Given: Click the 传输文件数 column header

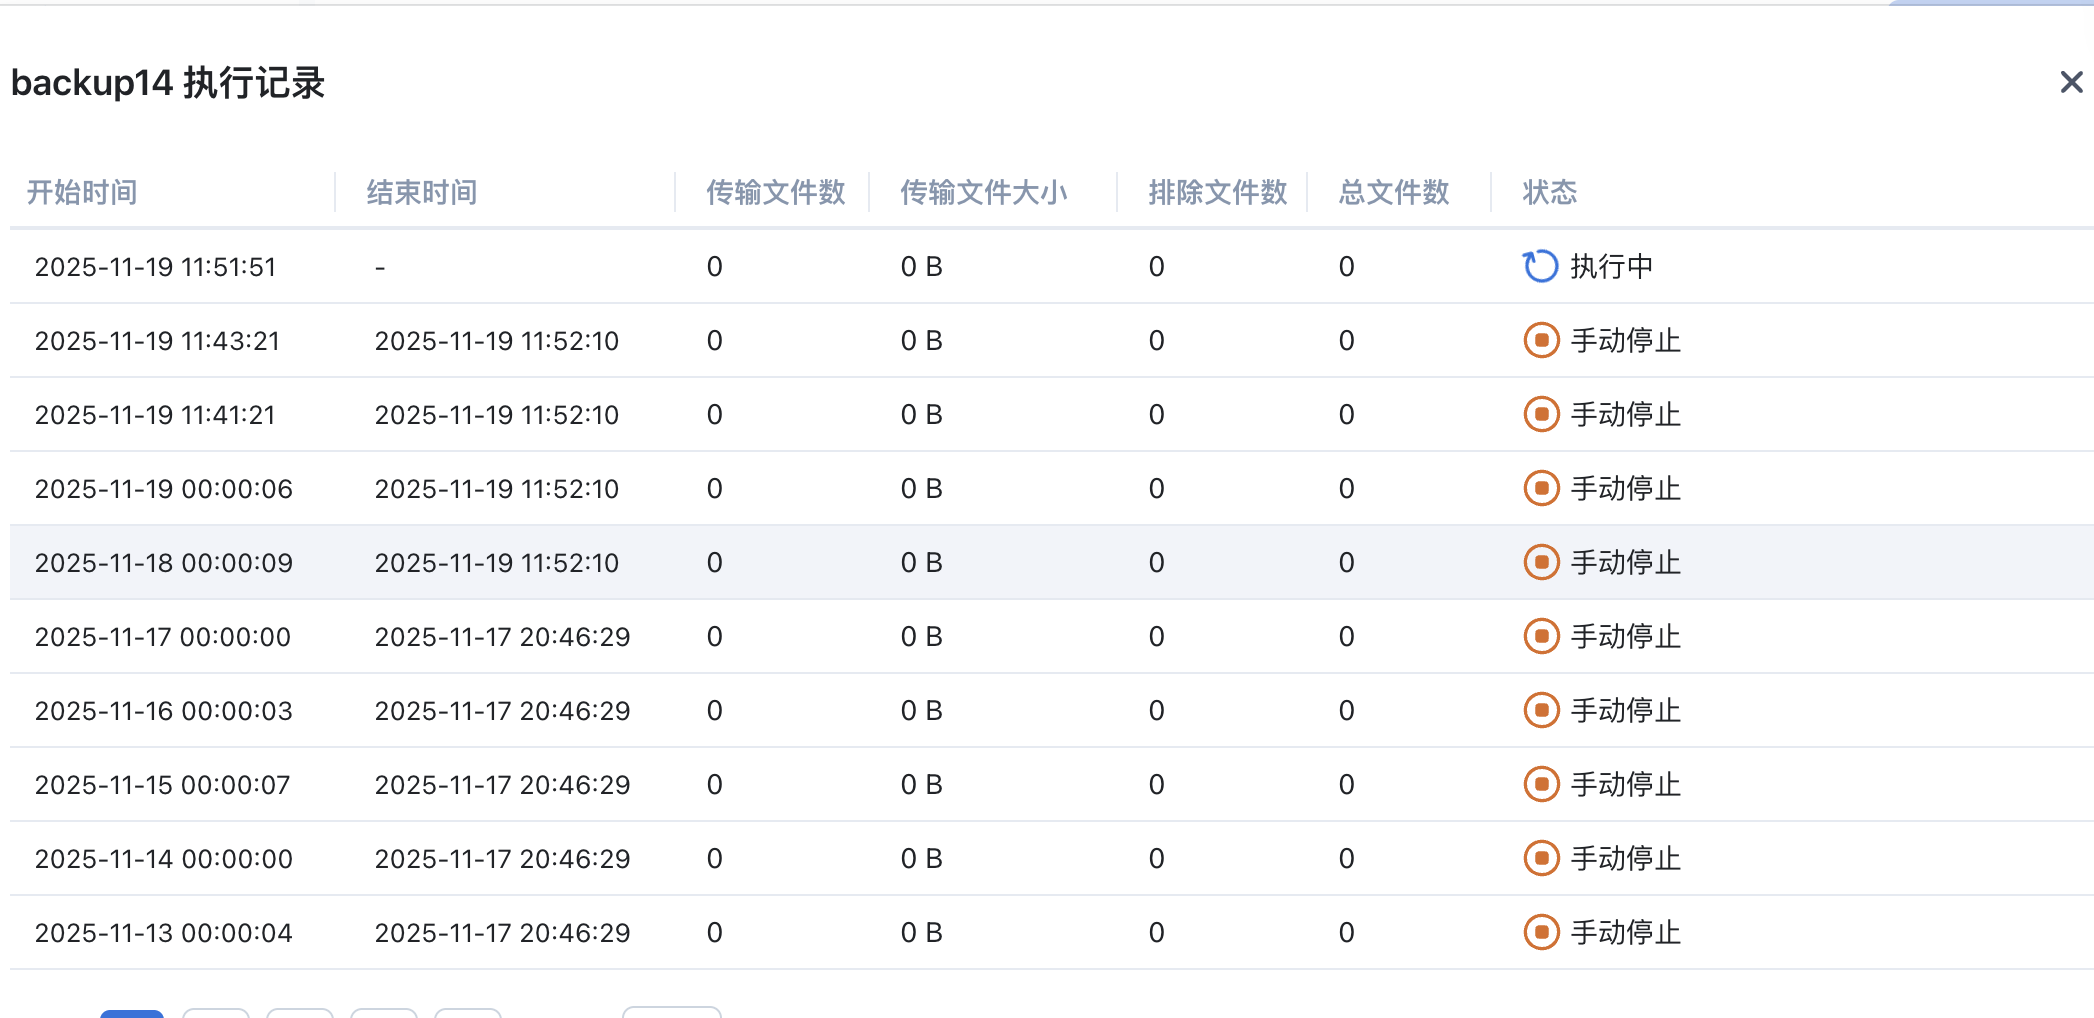Looking at the screenshot, I should [776, 192].
